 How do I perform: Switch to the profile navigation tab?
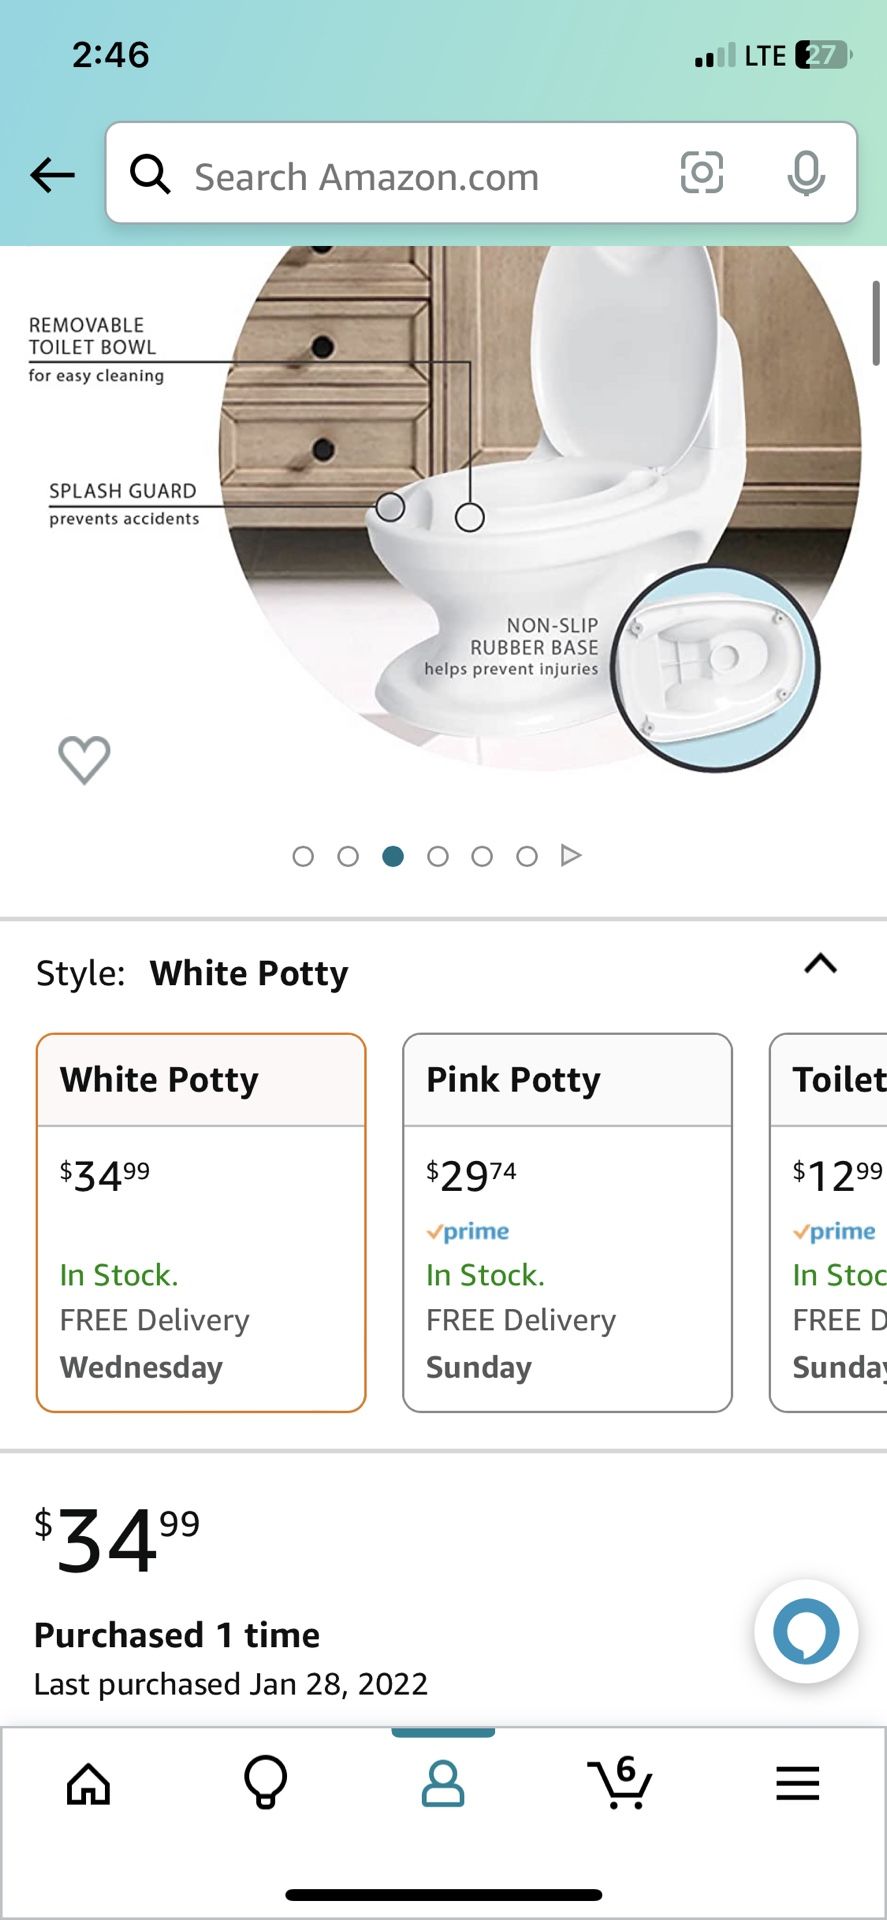pos(443,1782)
